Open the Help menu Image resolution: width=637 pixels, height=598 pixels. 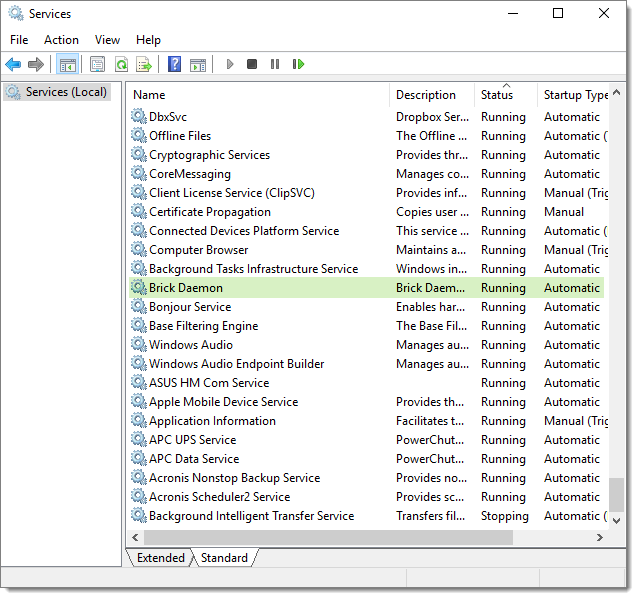(x=148, y=40)
